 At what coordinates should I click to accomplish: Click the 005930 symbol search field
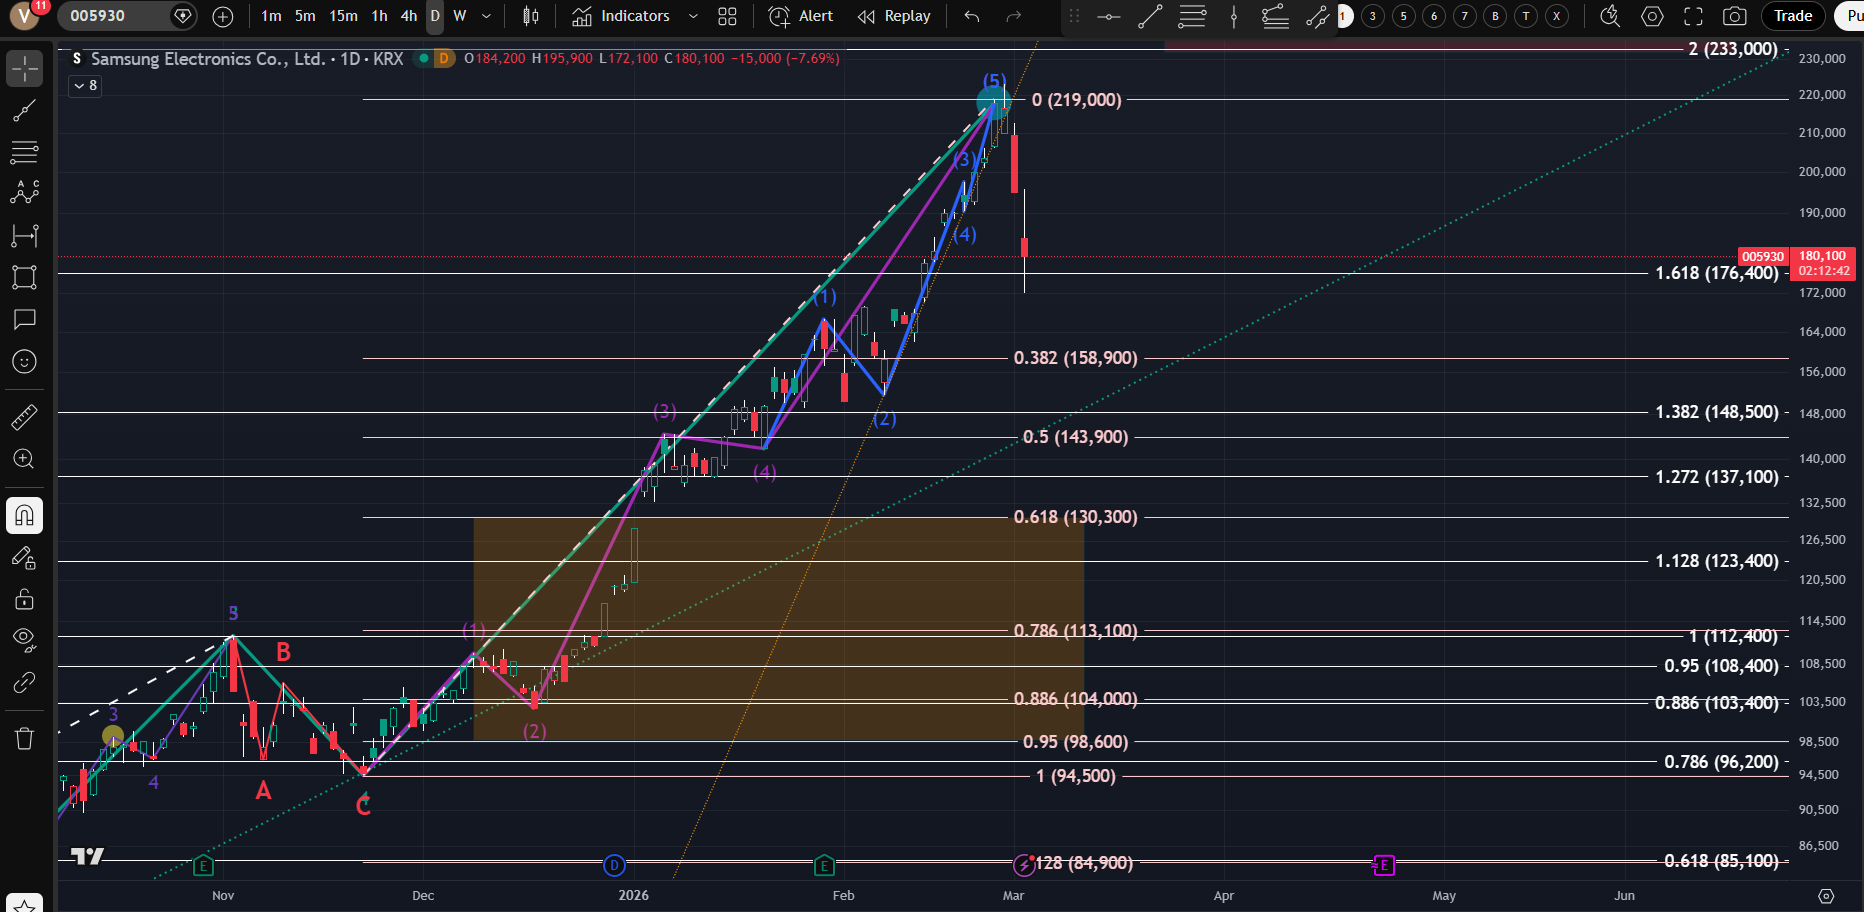click(112, 16)
